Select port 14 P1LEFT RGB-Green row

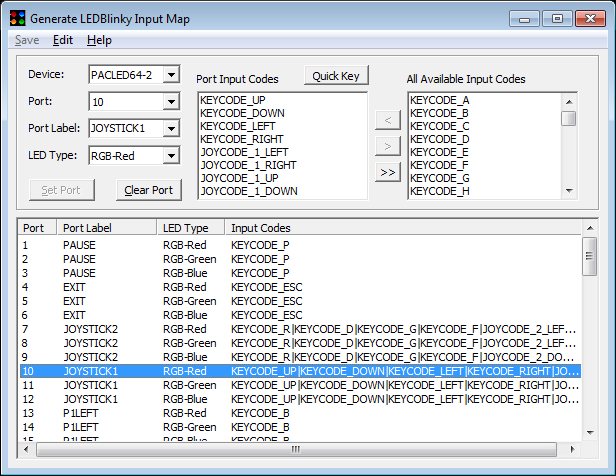point(301,427)
